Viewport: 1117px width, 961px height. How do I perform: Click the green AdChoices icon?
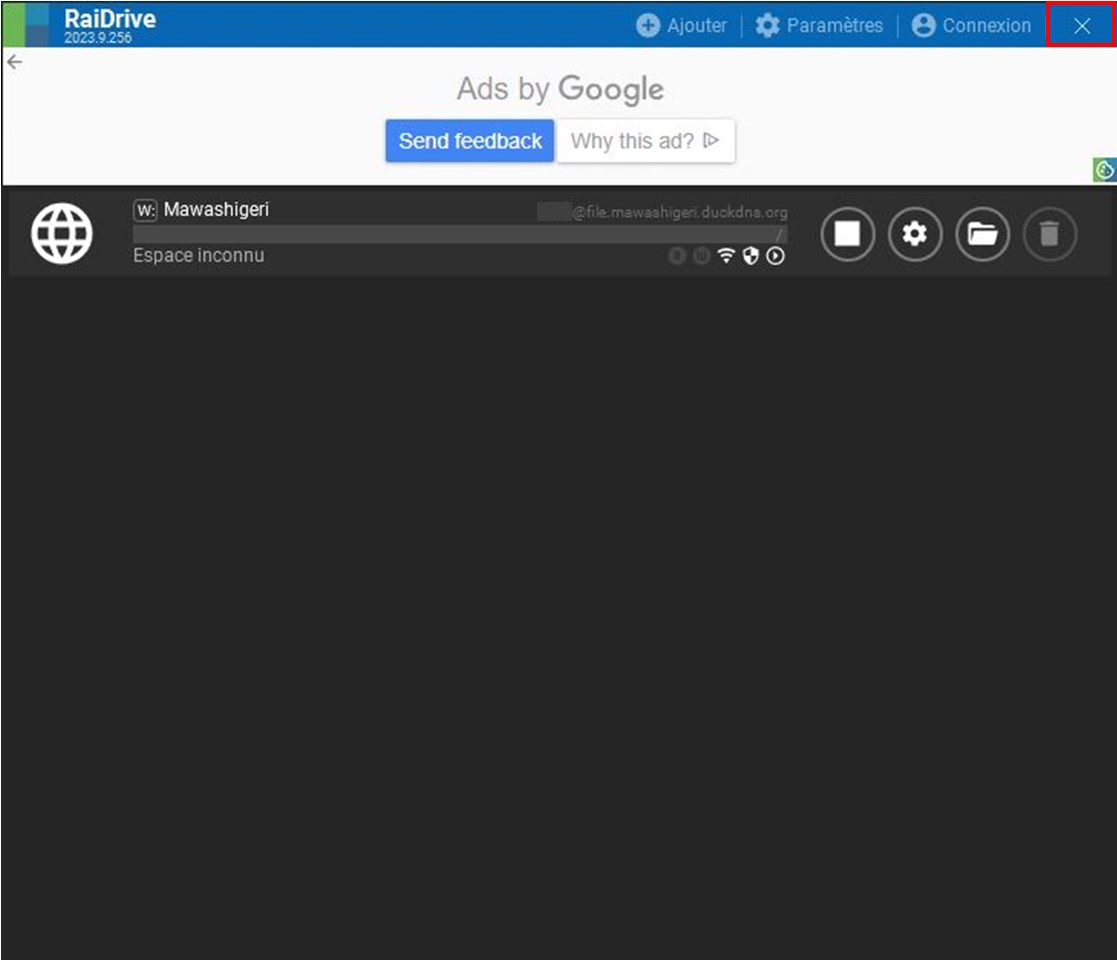tap(1104, 170)
